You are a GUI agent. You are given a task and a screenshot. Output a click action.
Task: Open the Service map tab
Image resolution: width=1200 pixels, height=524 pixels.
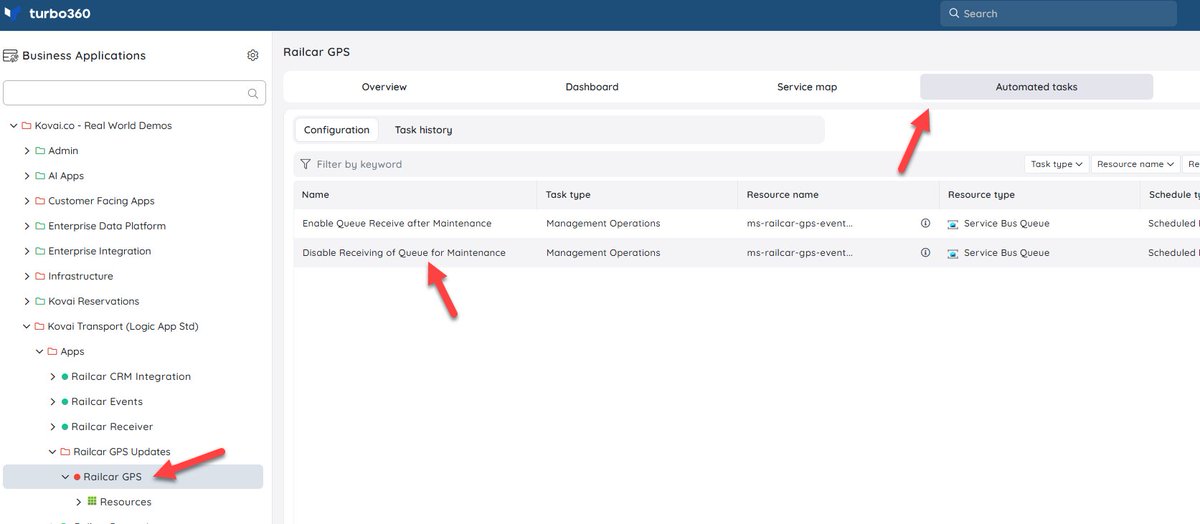807,87
